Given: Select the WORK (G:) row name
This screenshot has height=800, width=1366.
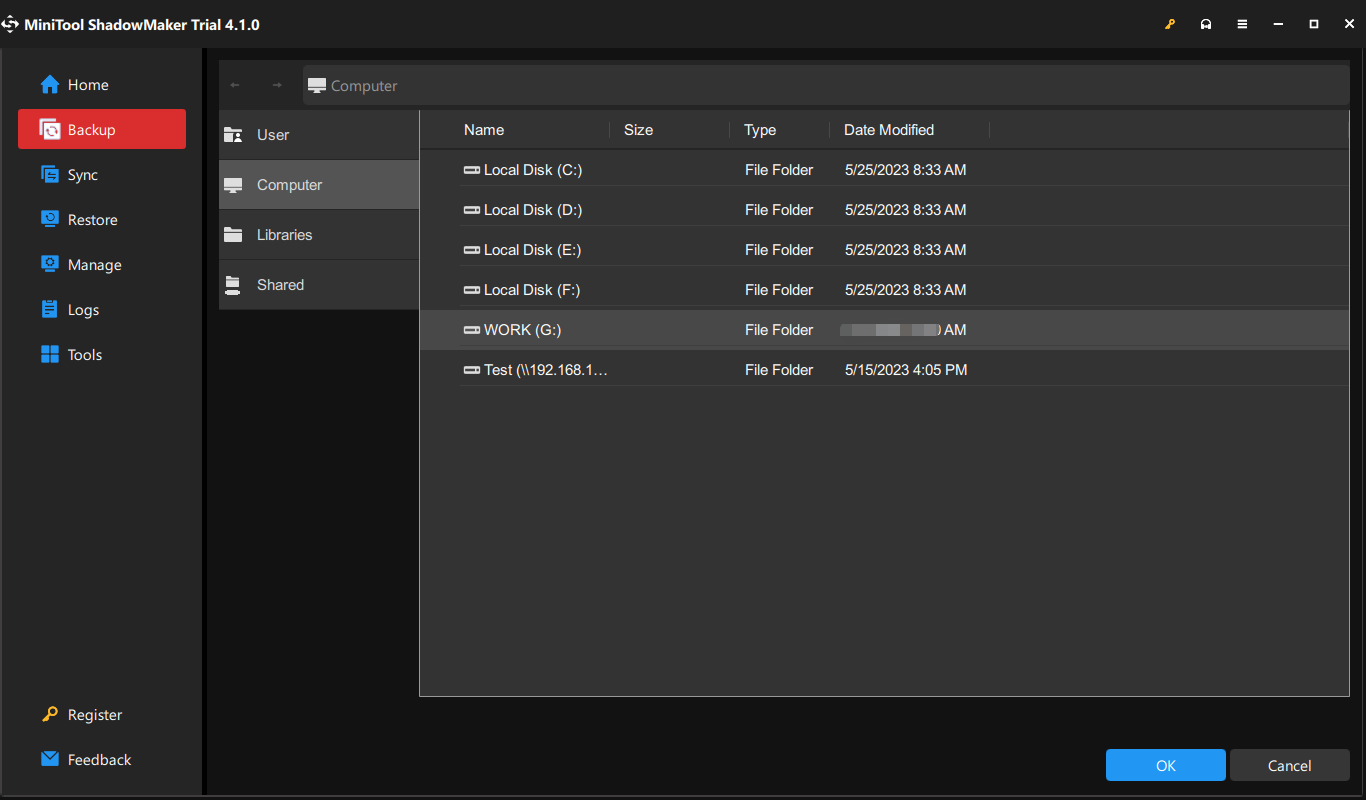Looking at the screenshot, I should (x=523, y=330).
